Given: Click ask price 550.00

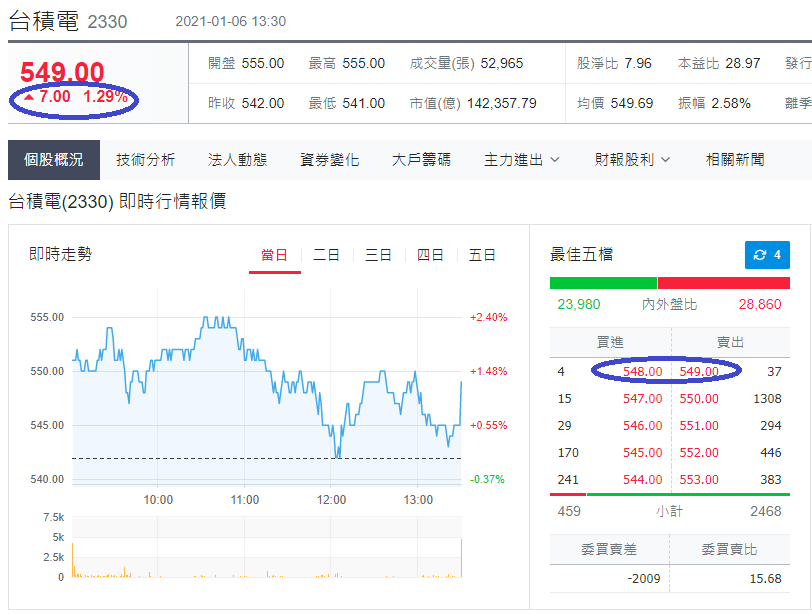Looking at the screenshot, I should (699, 399).
